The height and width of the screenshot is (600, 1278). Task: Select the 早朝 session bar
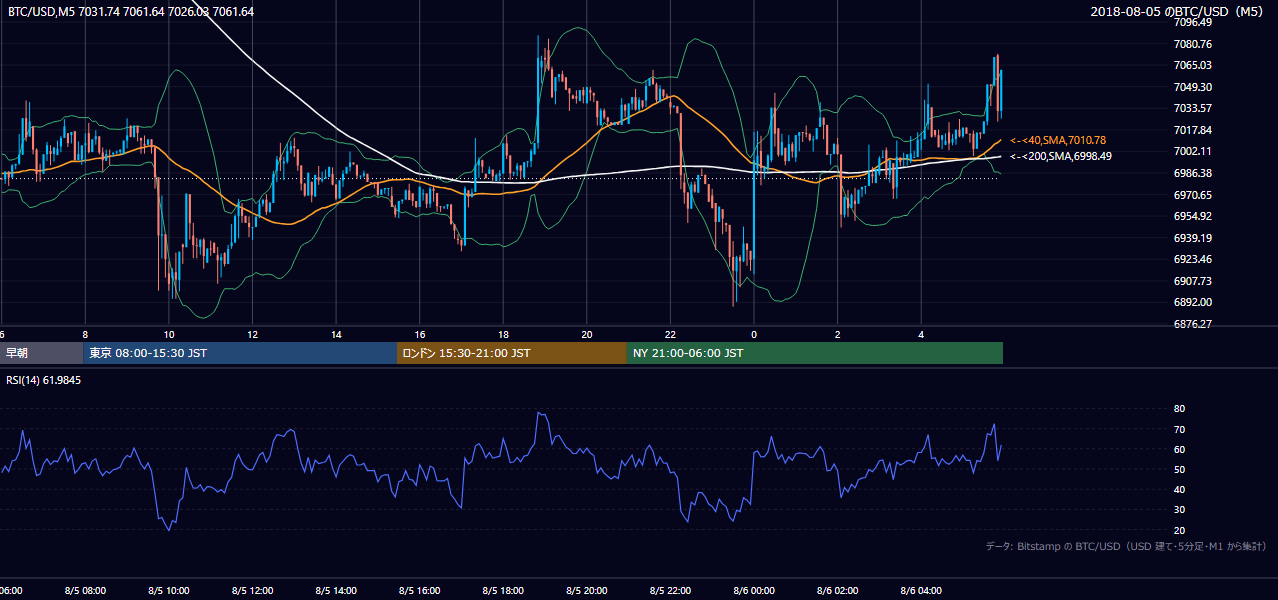[x=42, y=353]
